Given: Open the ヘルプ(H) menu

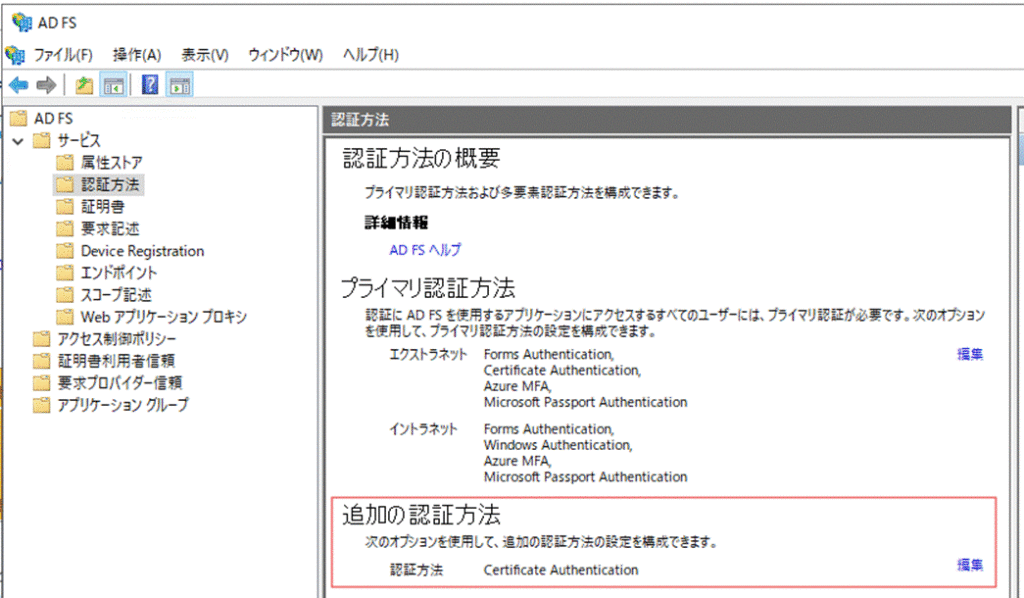Looking at the screenshot, I should pos(370,55).
